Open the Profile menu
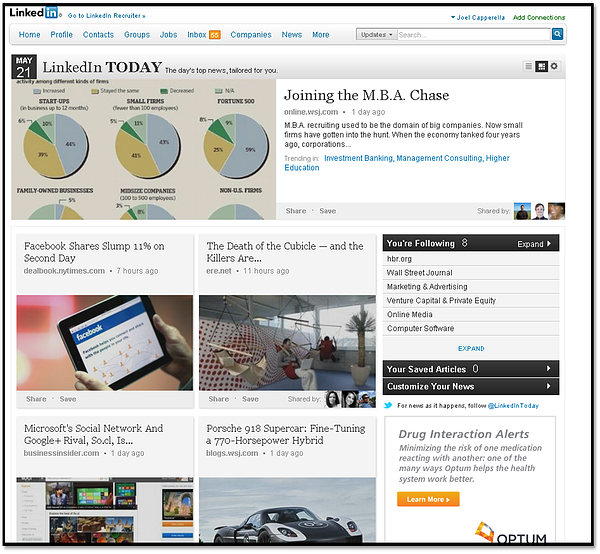The height and width of the screenshot is (554, 600). 62,35
